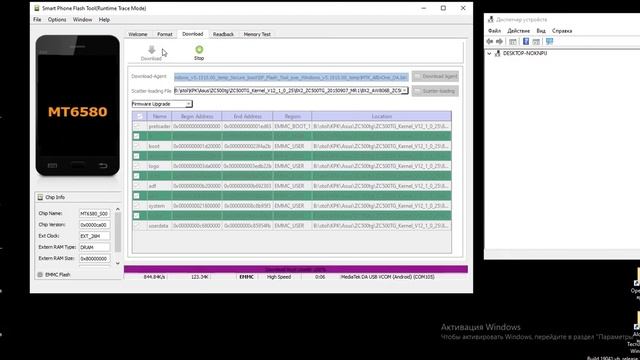Click the Chip Info panel icon
The height and width of the screenshot is (360, 640).
(x=40, y=197)
